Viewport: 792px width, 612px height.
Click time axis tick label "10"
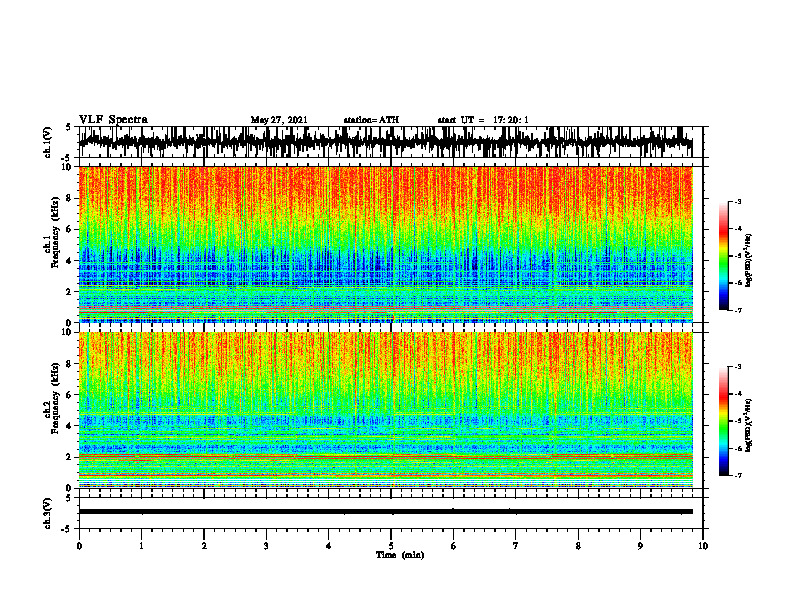(703, 546)
